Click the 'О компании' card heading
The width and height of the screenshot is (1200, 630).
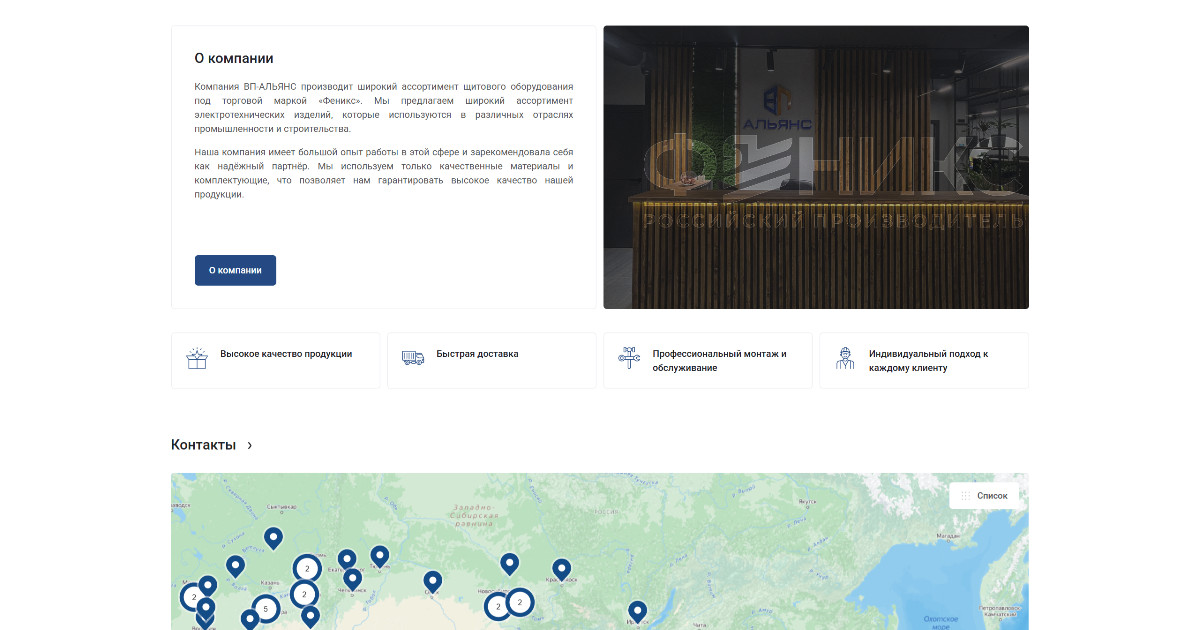234,59
